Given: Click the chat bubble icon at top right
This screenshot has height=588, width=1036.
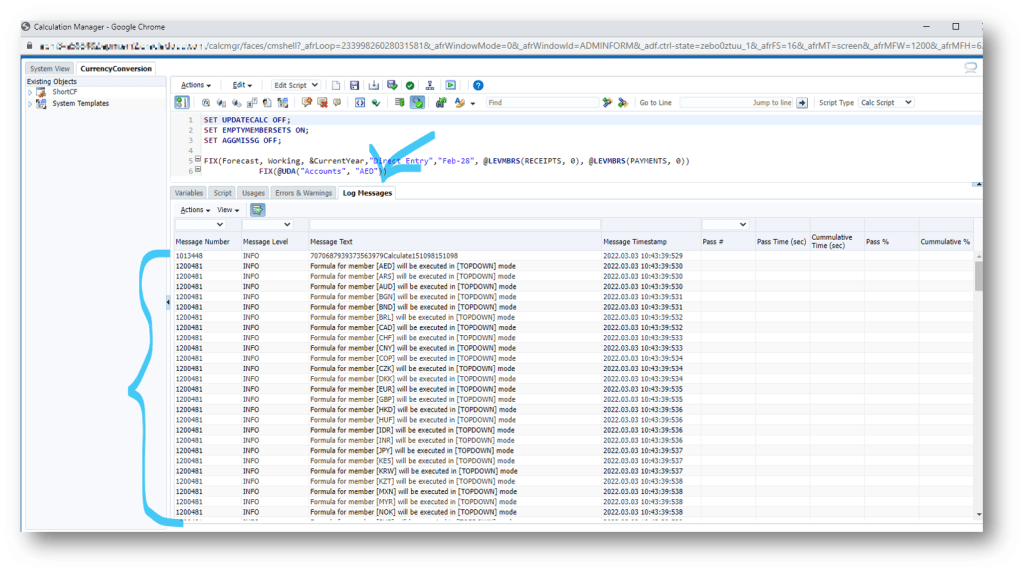Looking at the screenshot, I should coord(970,67).
